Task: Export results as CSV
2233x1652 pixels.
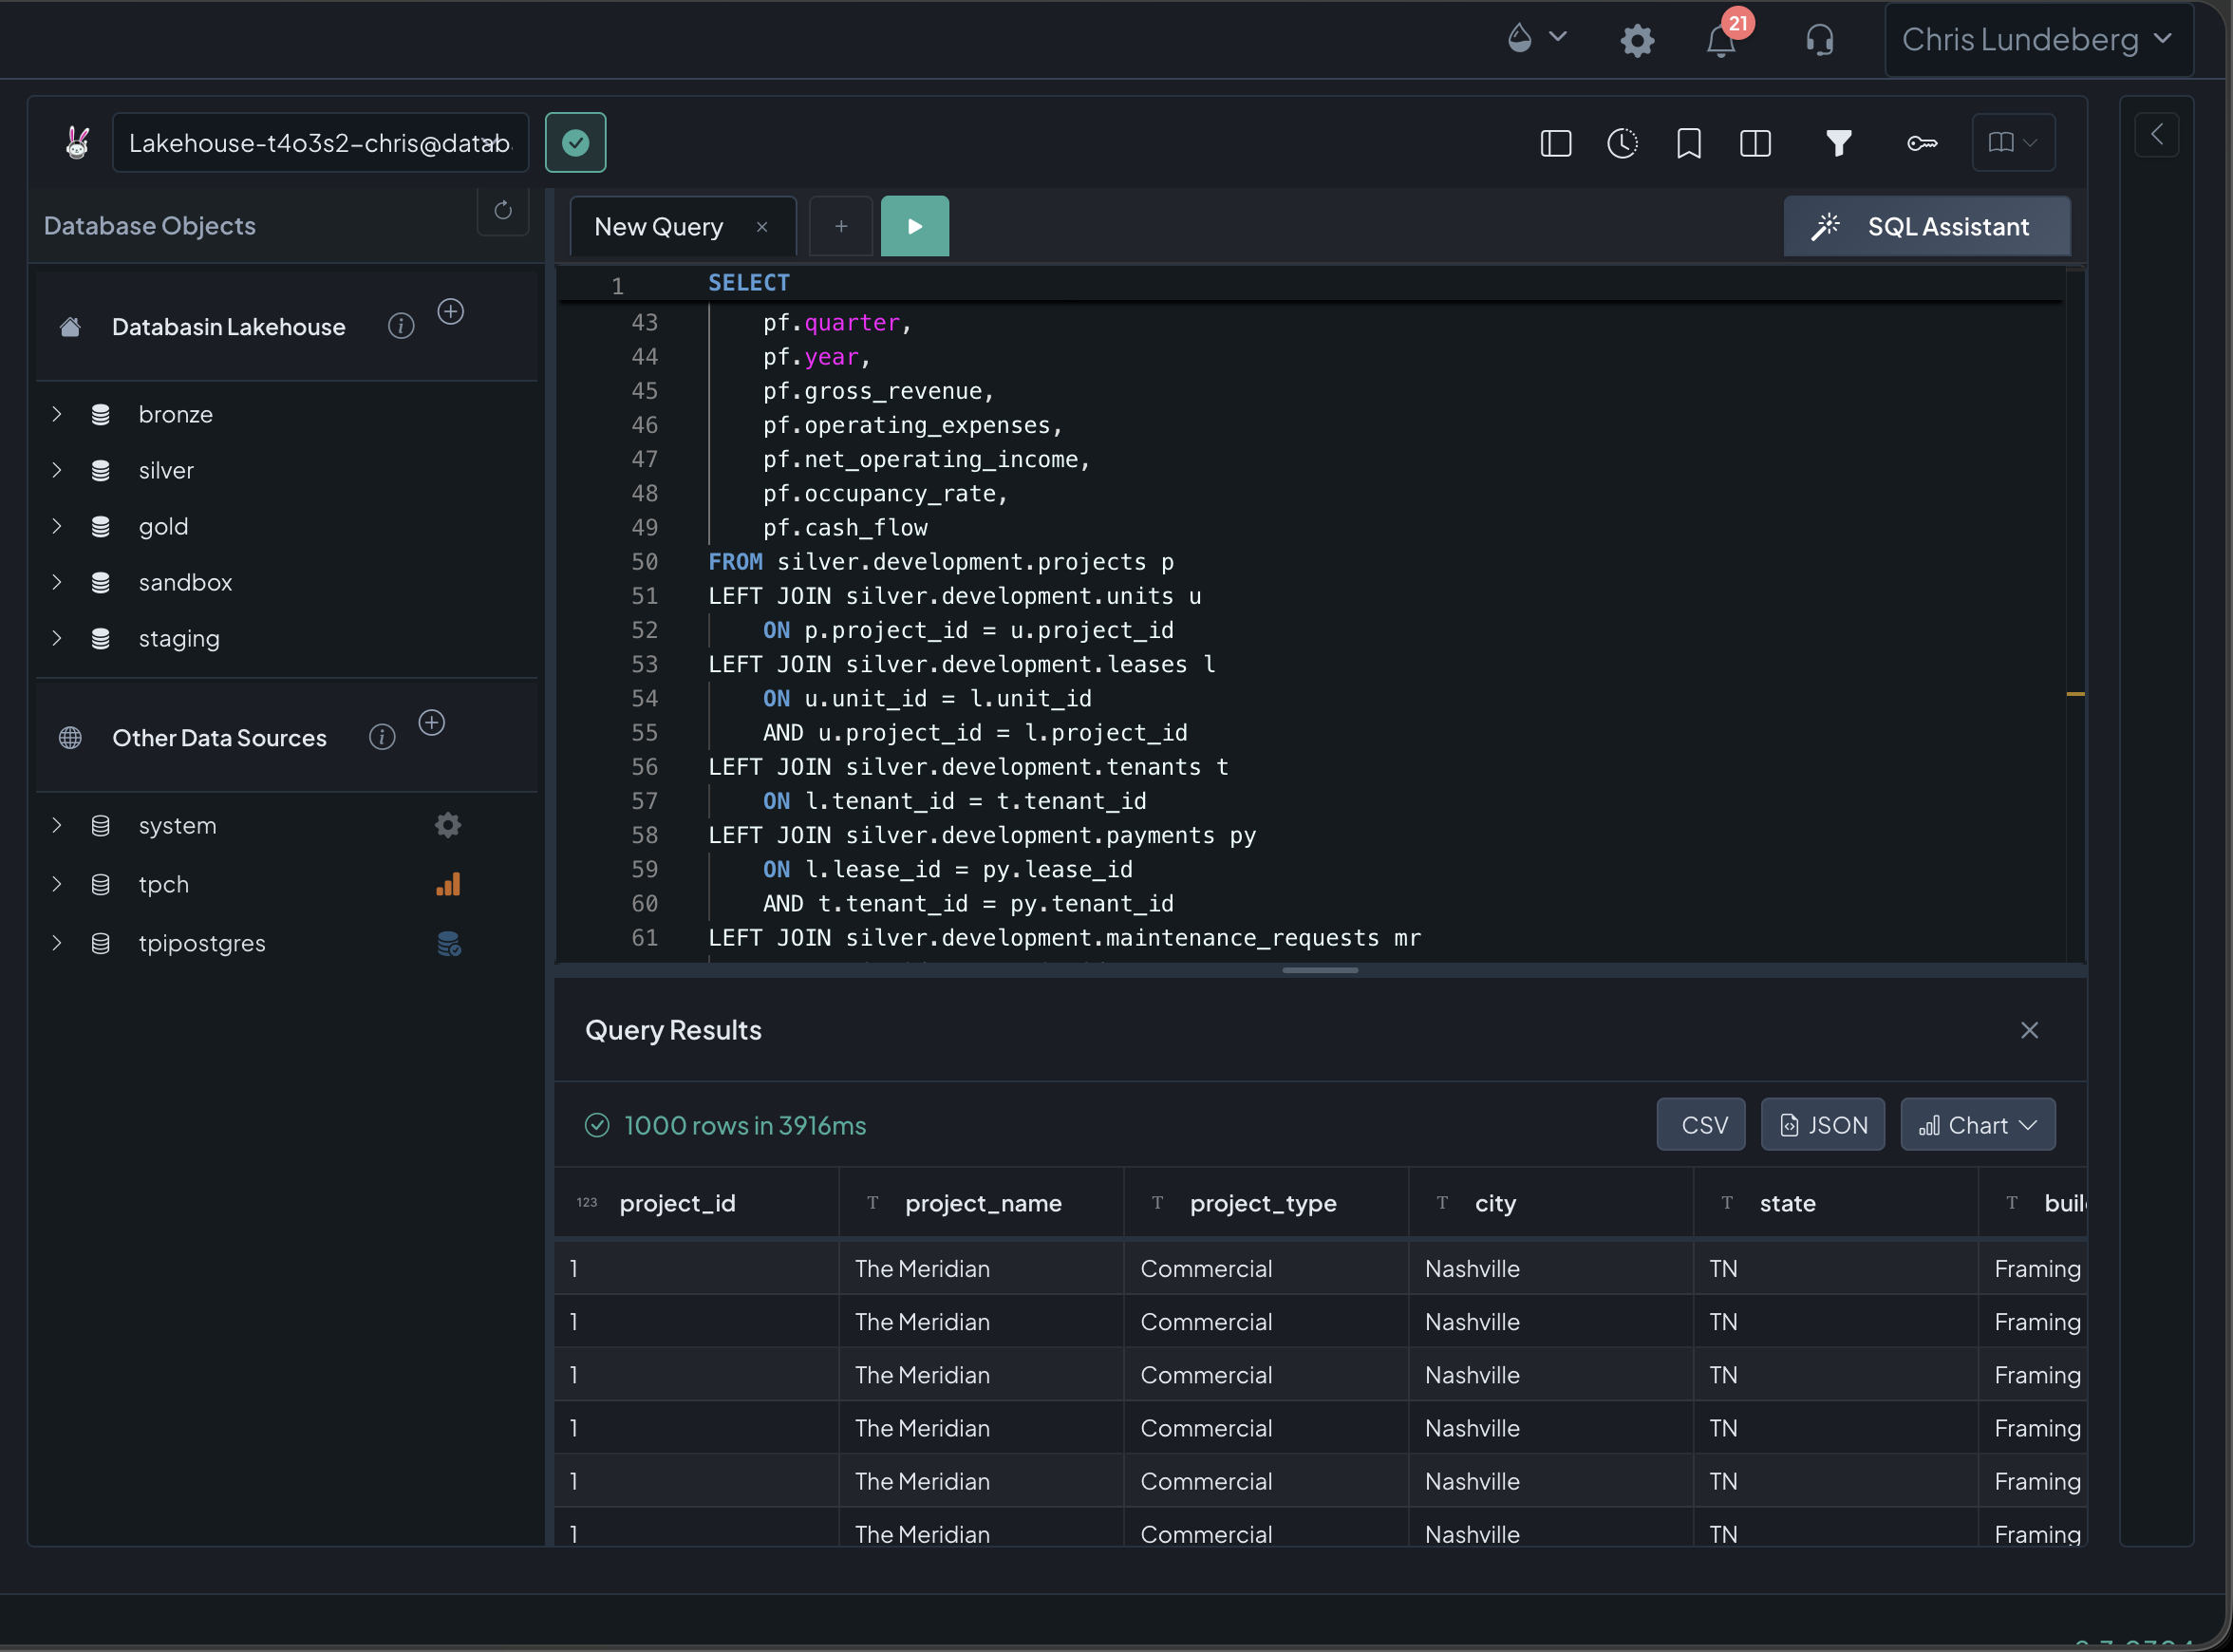Action: pos(1701,1125)
